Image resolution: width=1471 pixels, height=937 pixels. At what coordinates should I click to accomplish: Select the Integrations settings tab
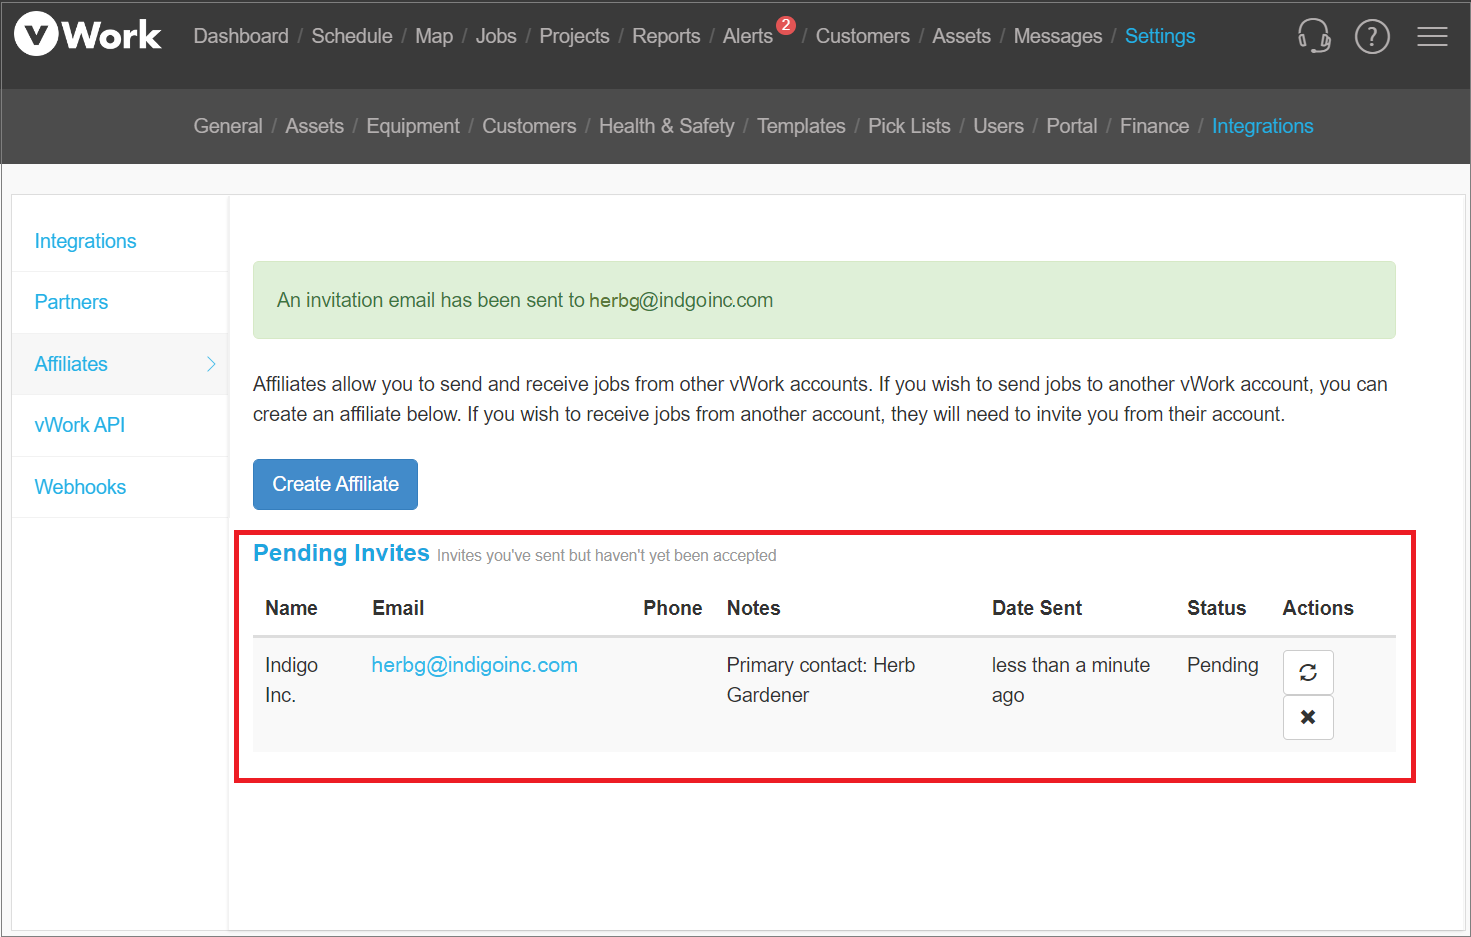tap(1262, 126)
